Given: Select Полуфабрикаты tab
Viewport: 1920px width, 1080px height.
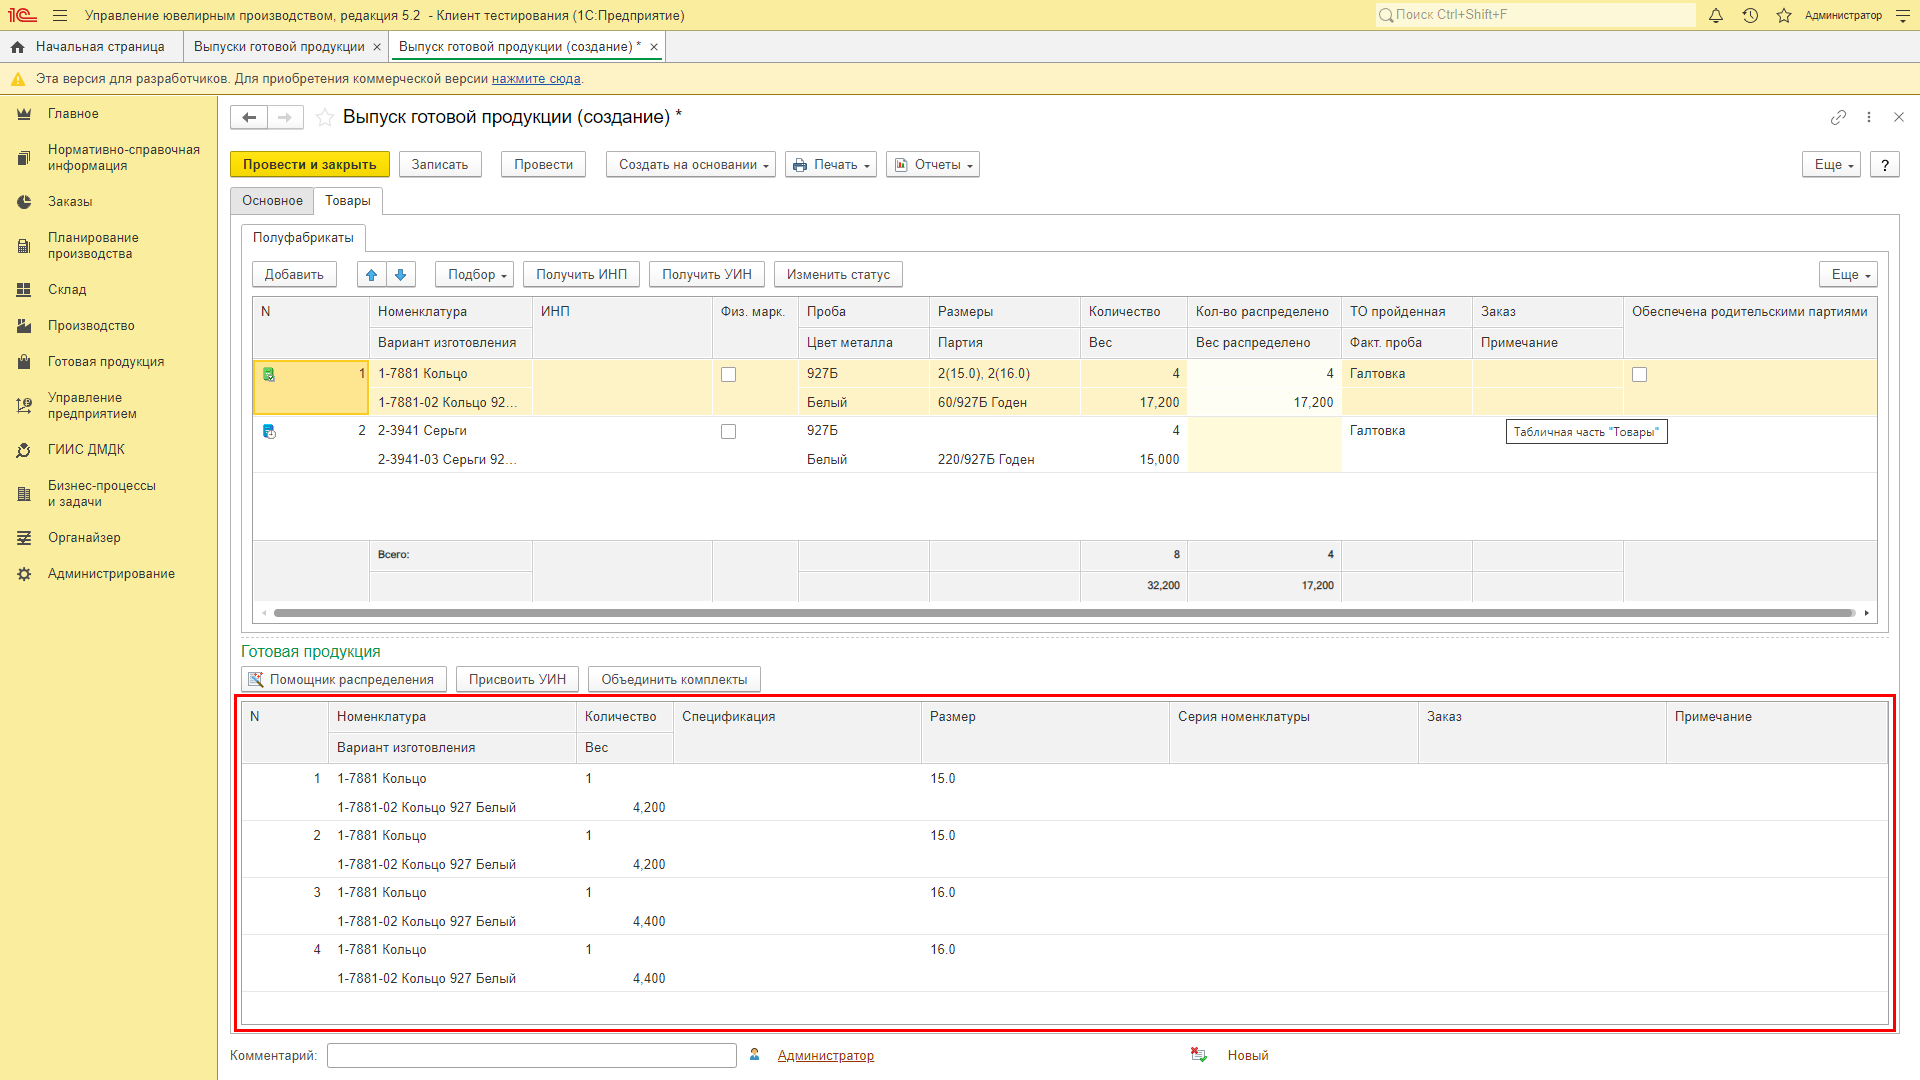Looking at the screenshot, I should [x=303, y=238].
